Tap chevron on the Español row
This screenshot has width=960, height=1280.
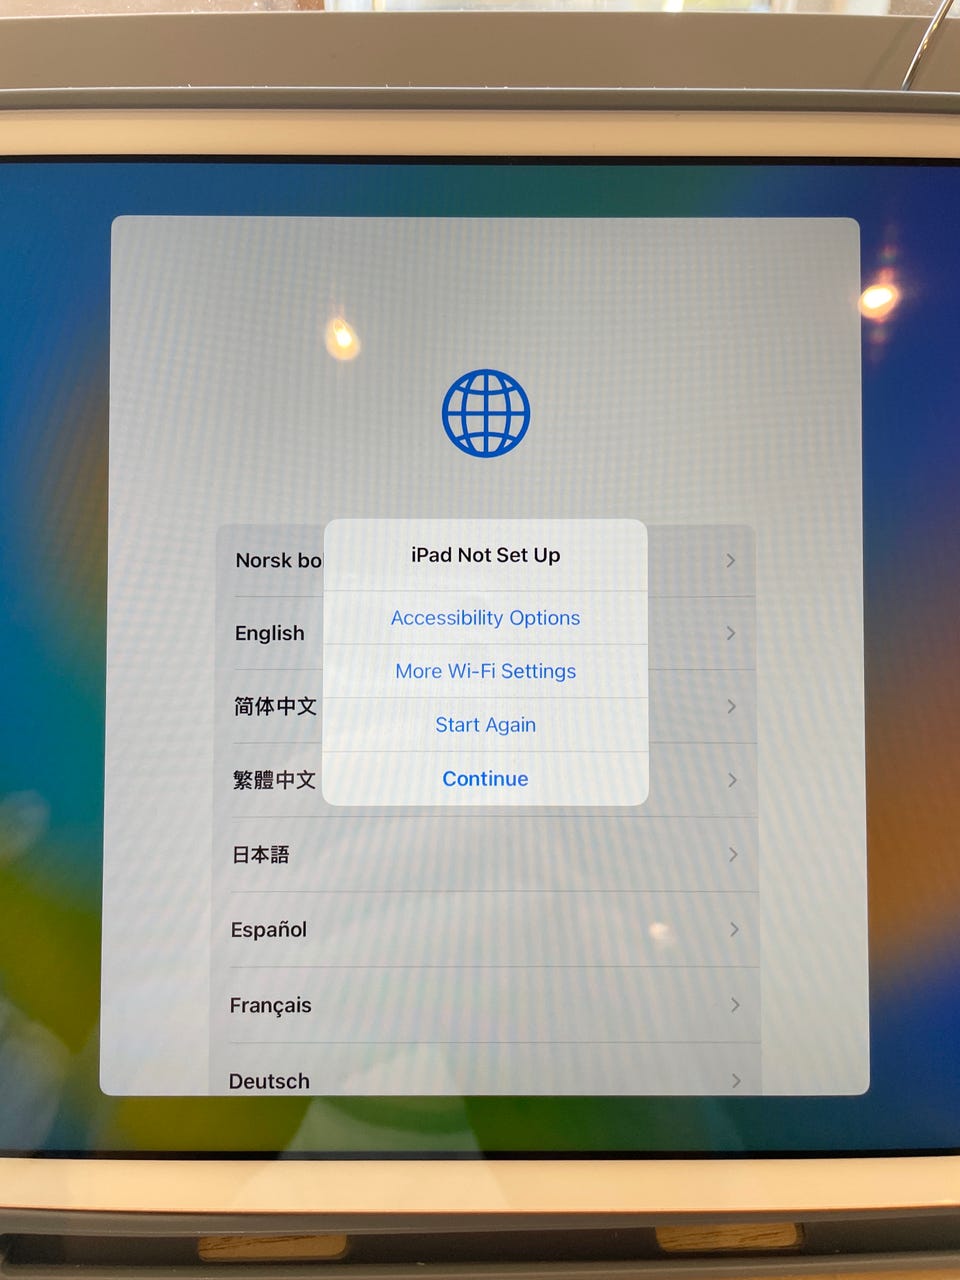734,929
